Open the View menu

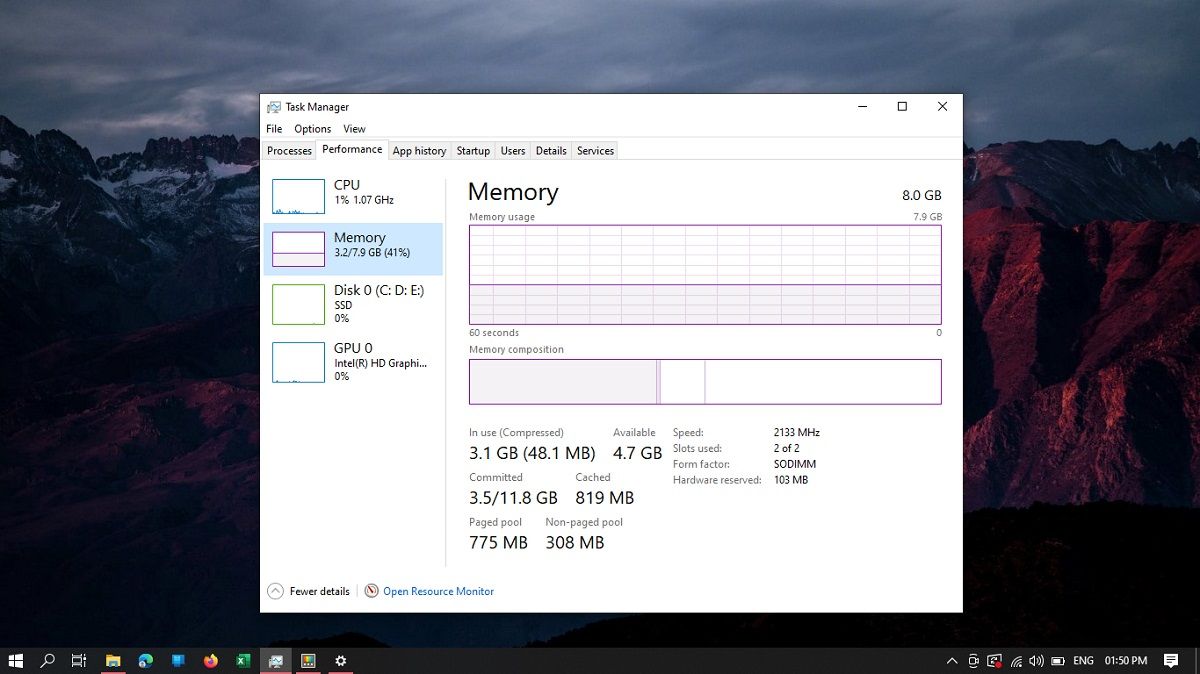click(x=354, y=129)
